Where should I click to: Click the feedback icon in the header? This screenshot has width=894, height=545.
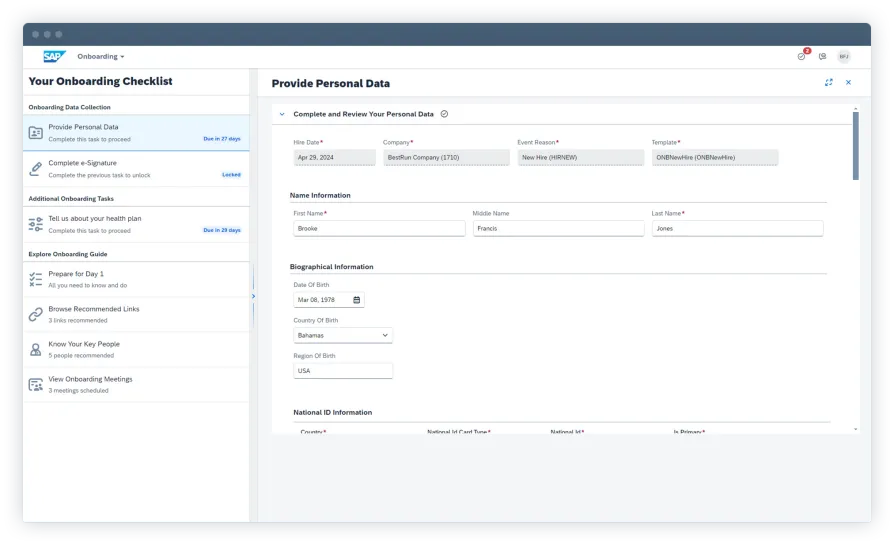coord(822,56)
